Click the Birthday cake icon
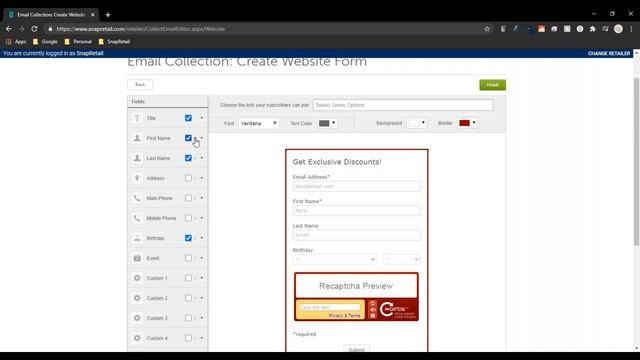This screenshot has height=360, width=640. 137,238
